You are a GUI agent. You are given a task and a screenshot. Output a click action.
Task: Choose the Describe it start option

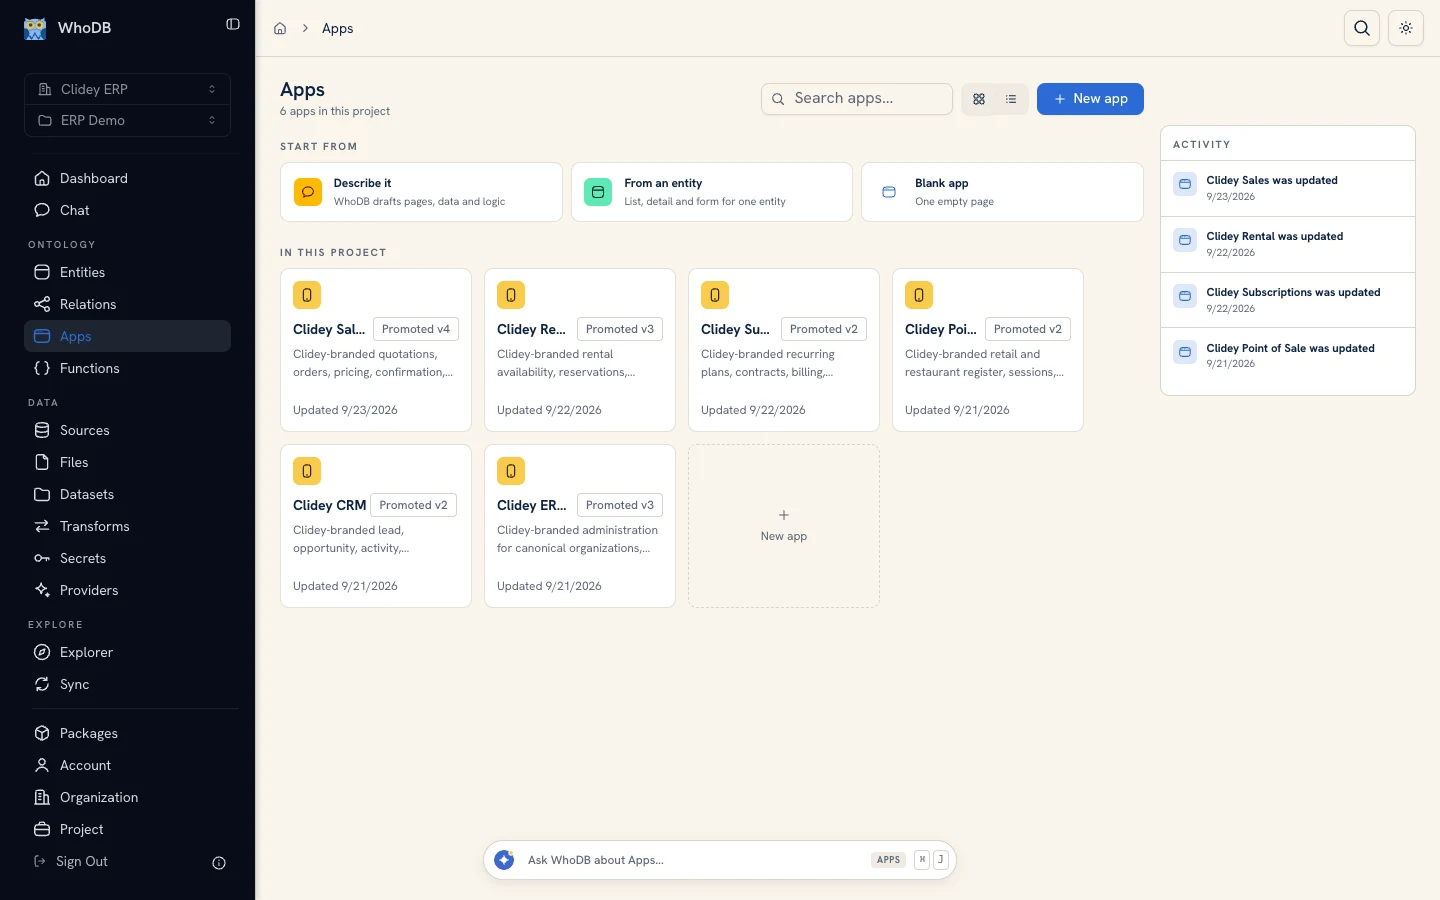pos(421,192)
